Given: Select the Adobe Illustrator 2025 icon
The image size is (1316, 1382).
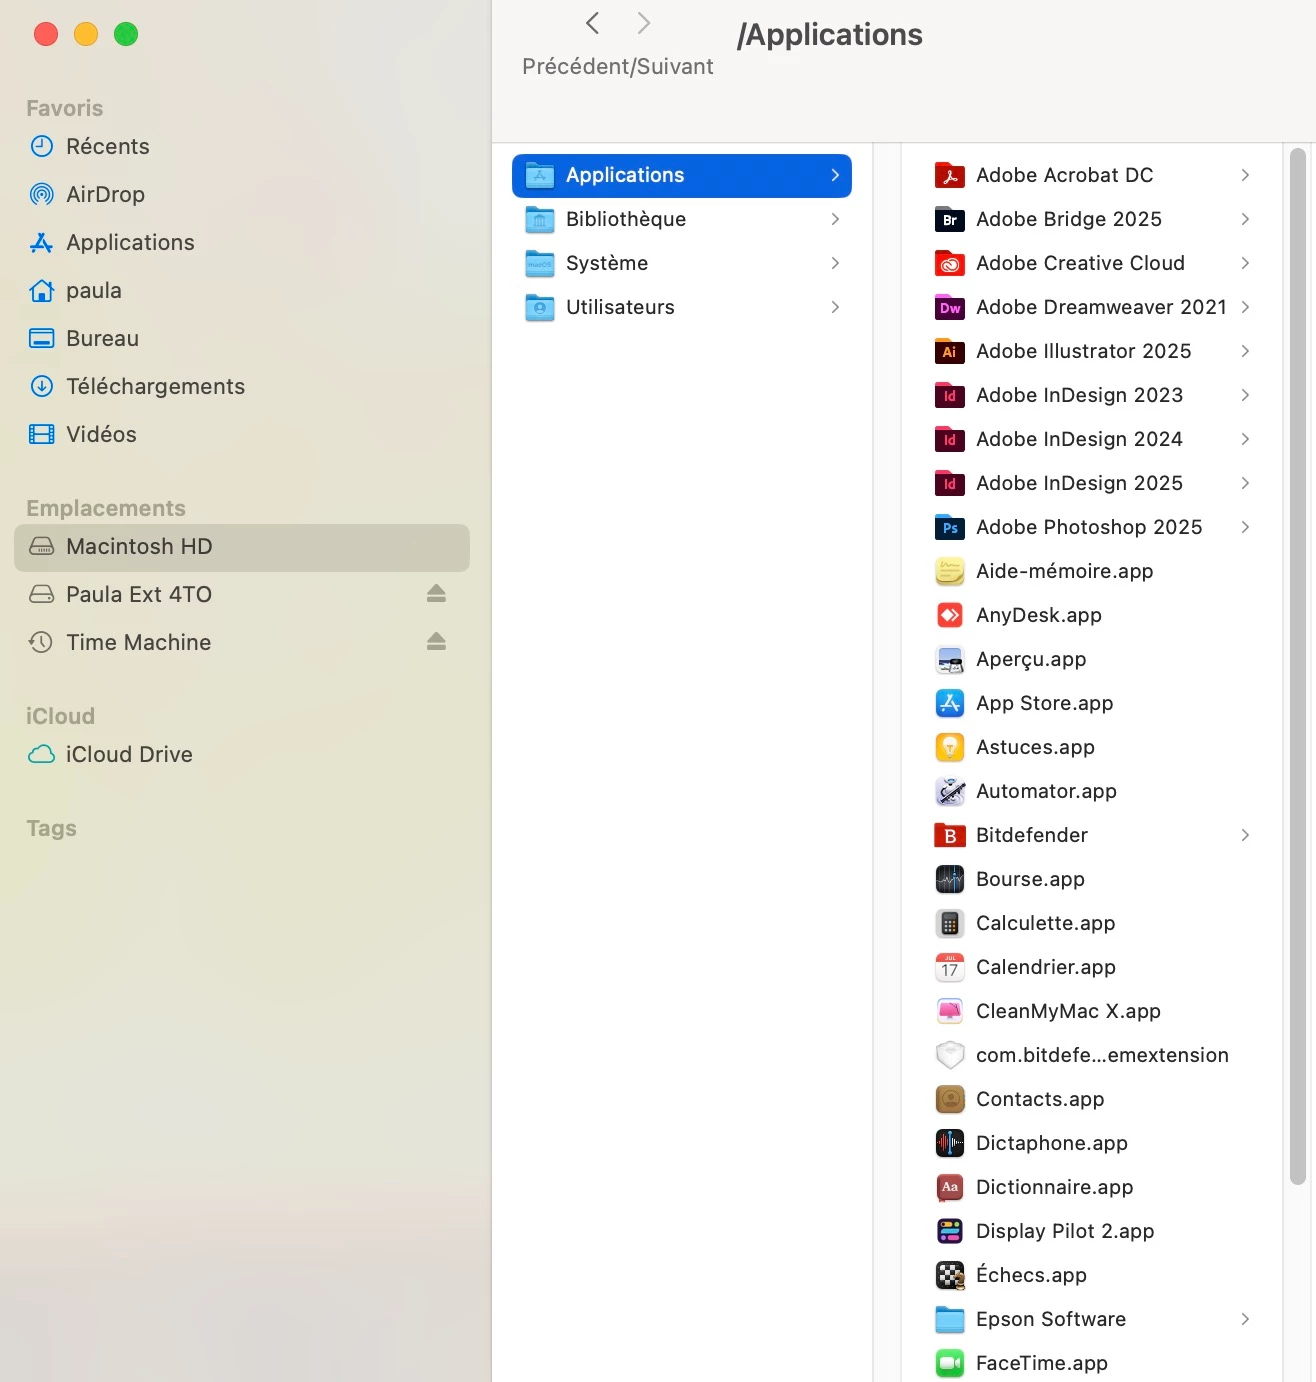Looking at the screenshot, I should [949, 351].
